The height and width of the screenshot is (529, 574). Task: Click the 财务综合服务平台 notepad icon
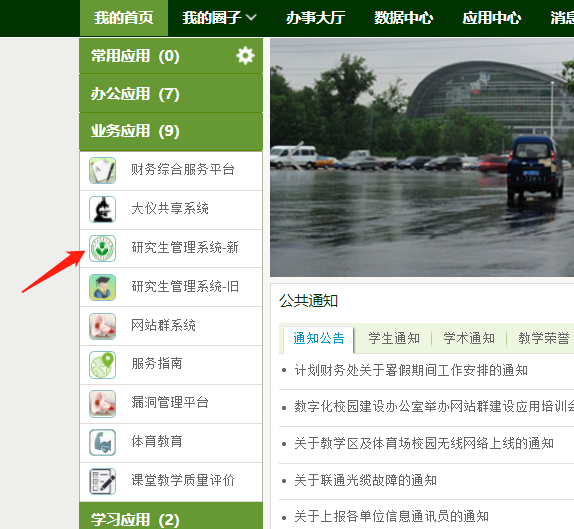point(102,170)
